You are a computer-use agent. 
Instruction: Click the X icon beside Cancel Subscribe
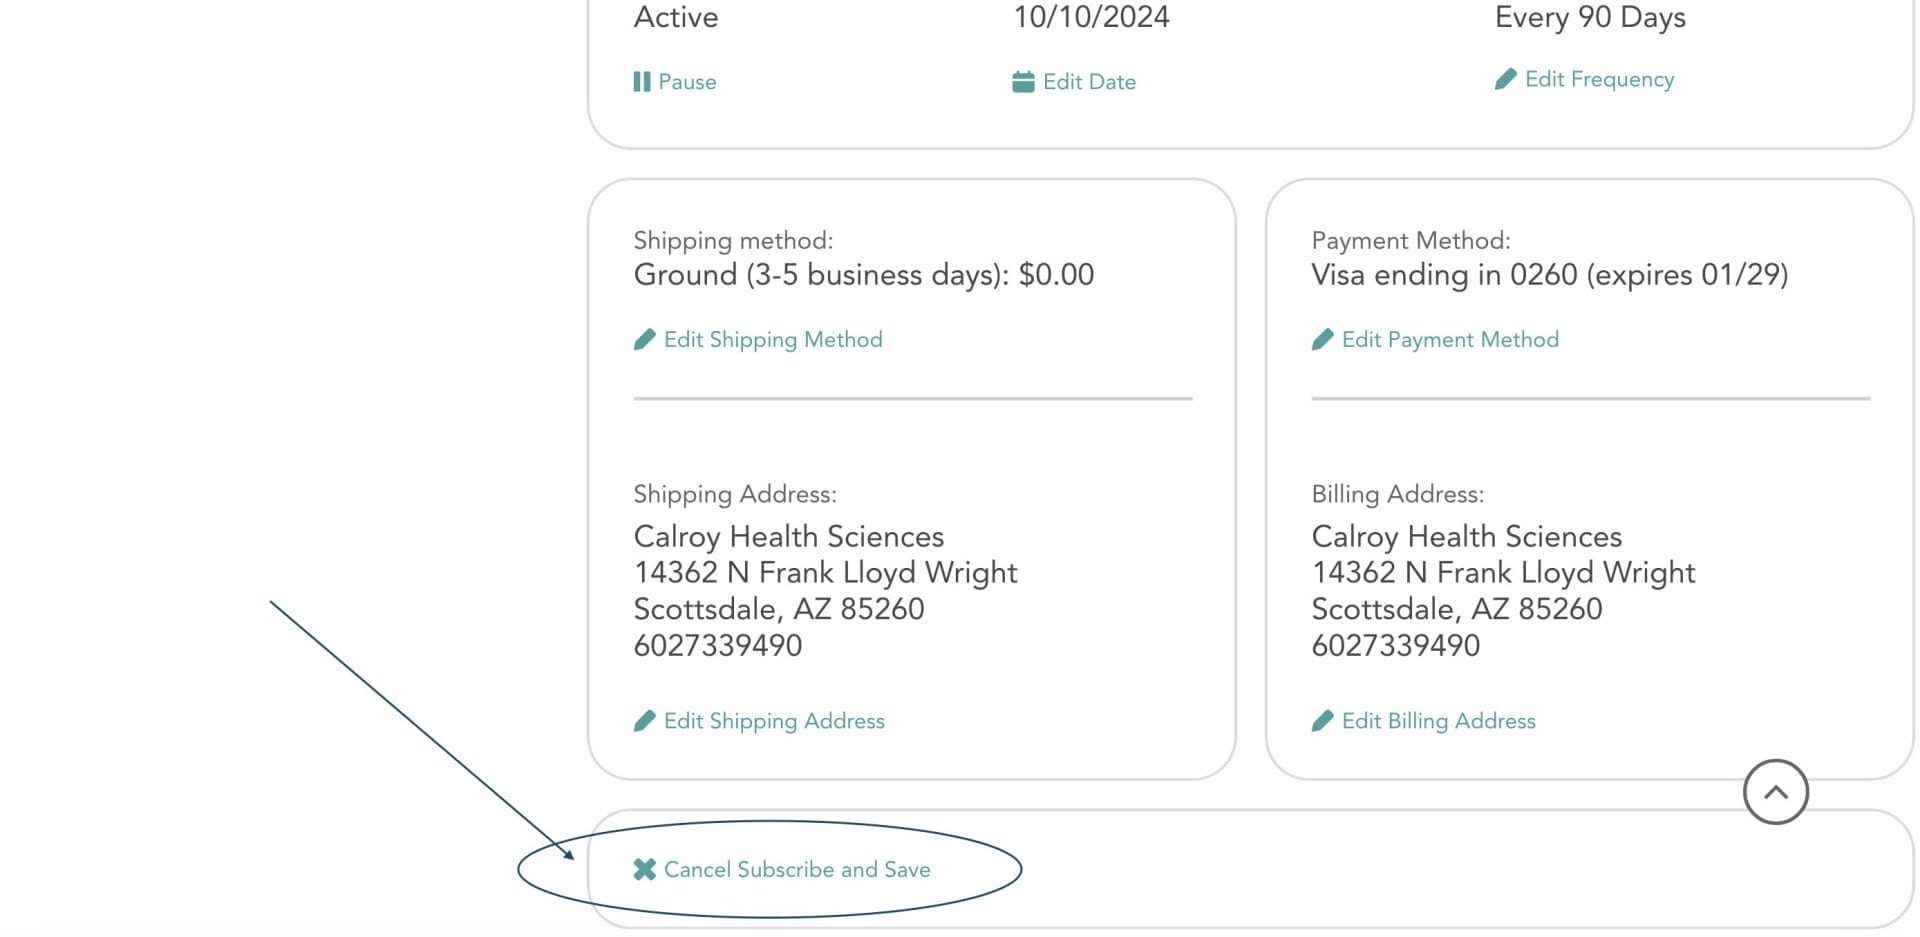(645, 870)
